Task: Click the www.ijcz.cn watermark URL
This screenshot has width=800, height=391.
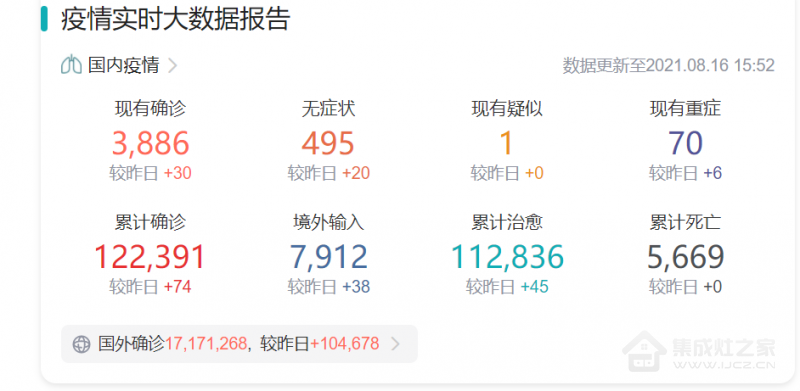Action: click(724, 365)
